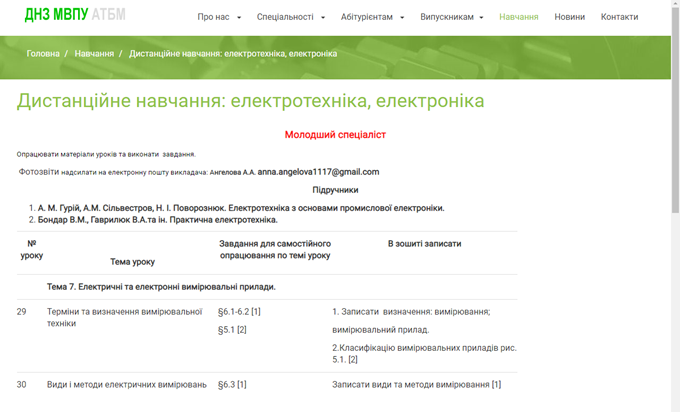Go to the Навчання navigation item
Viewport: 681px width, 413px height.
coord(519,17)
